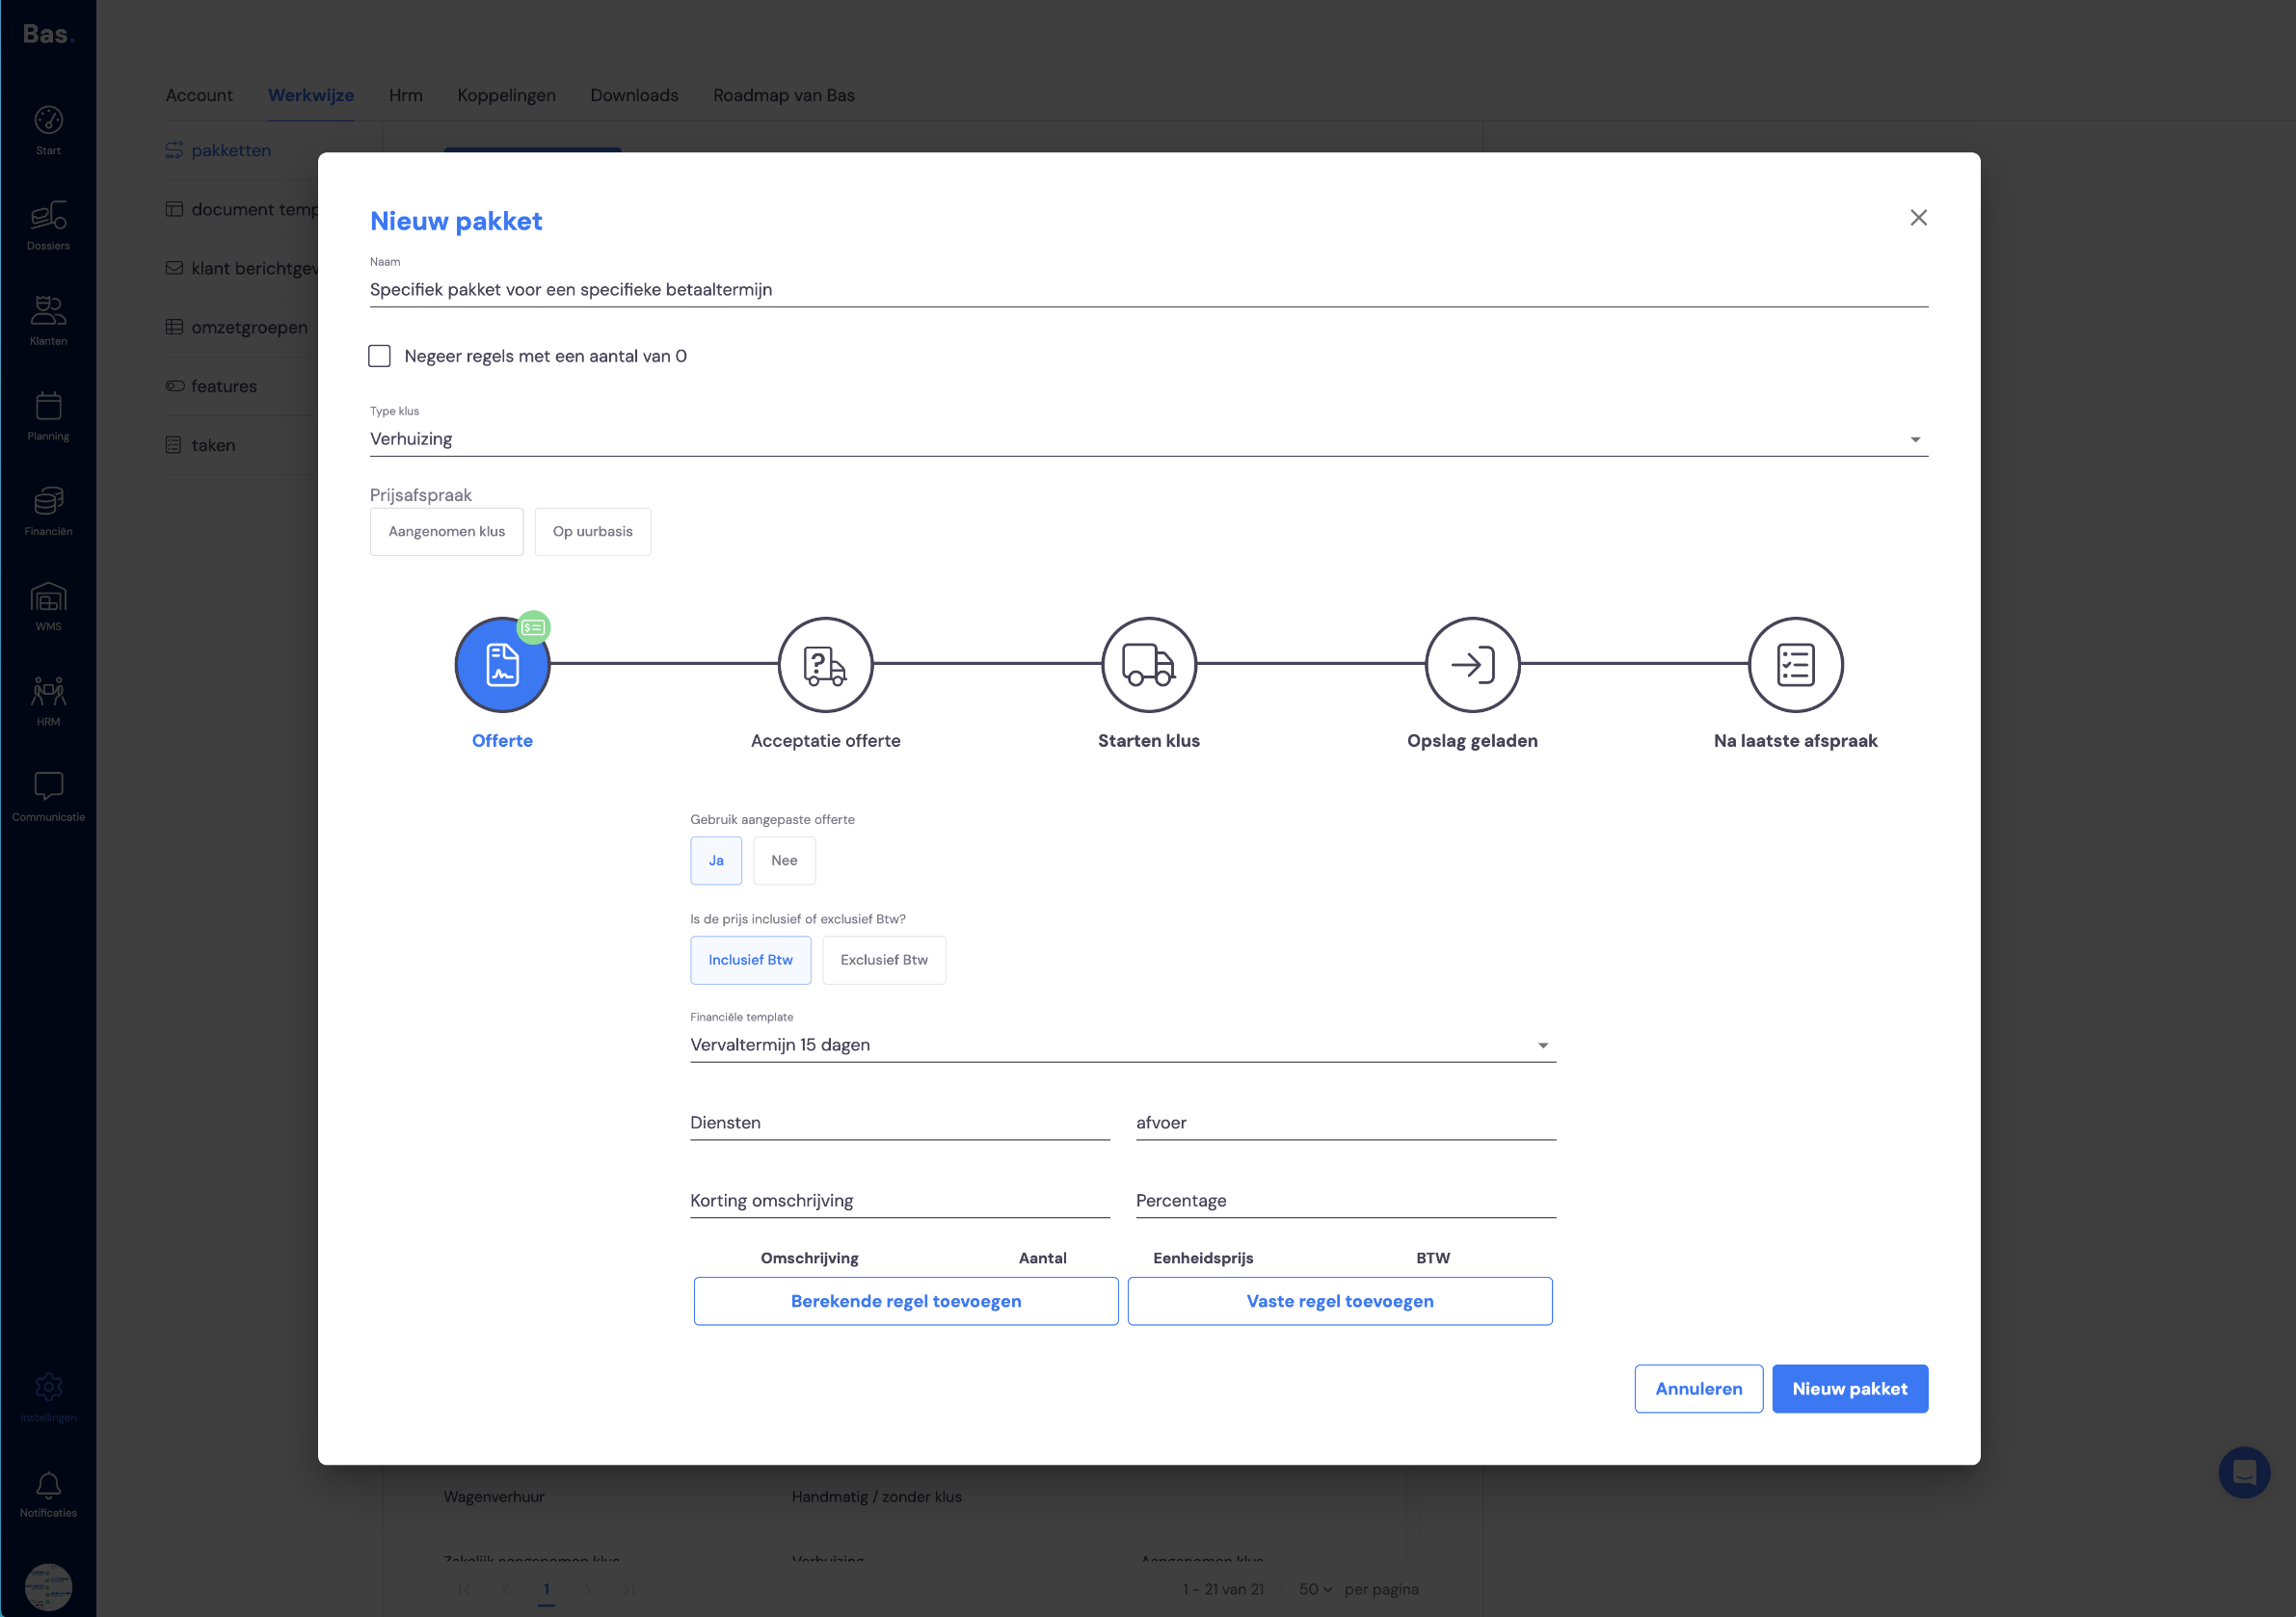Select the Starten klus truck icon
Image resolution: width=2296 pixels, height=1617 pixels.
tap(1148, 664)
